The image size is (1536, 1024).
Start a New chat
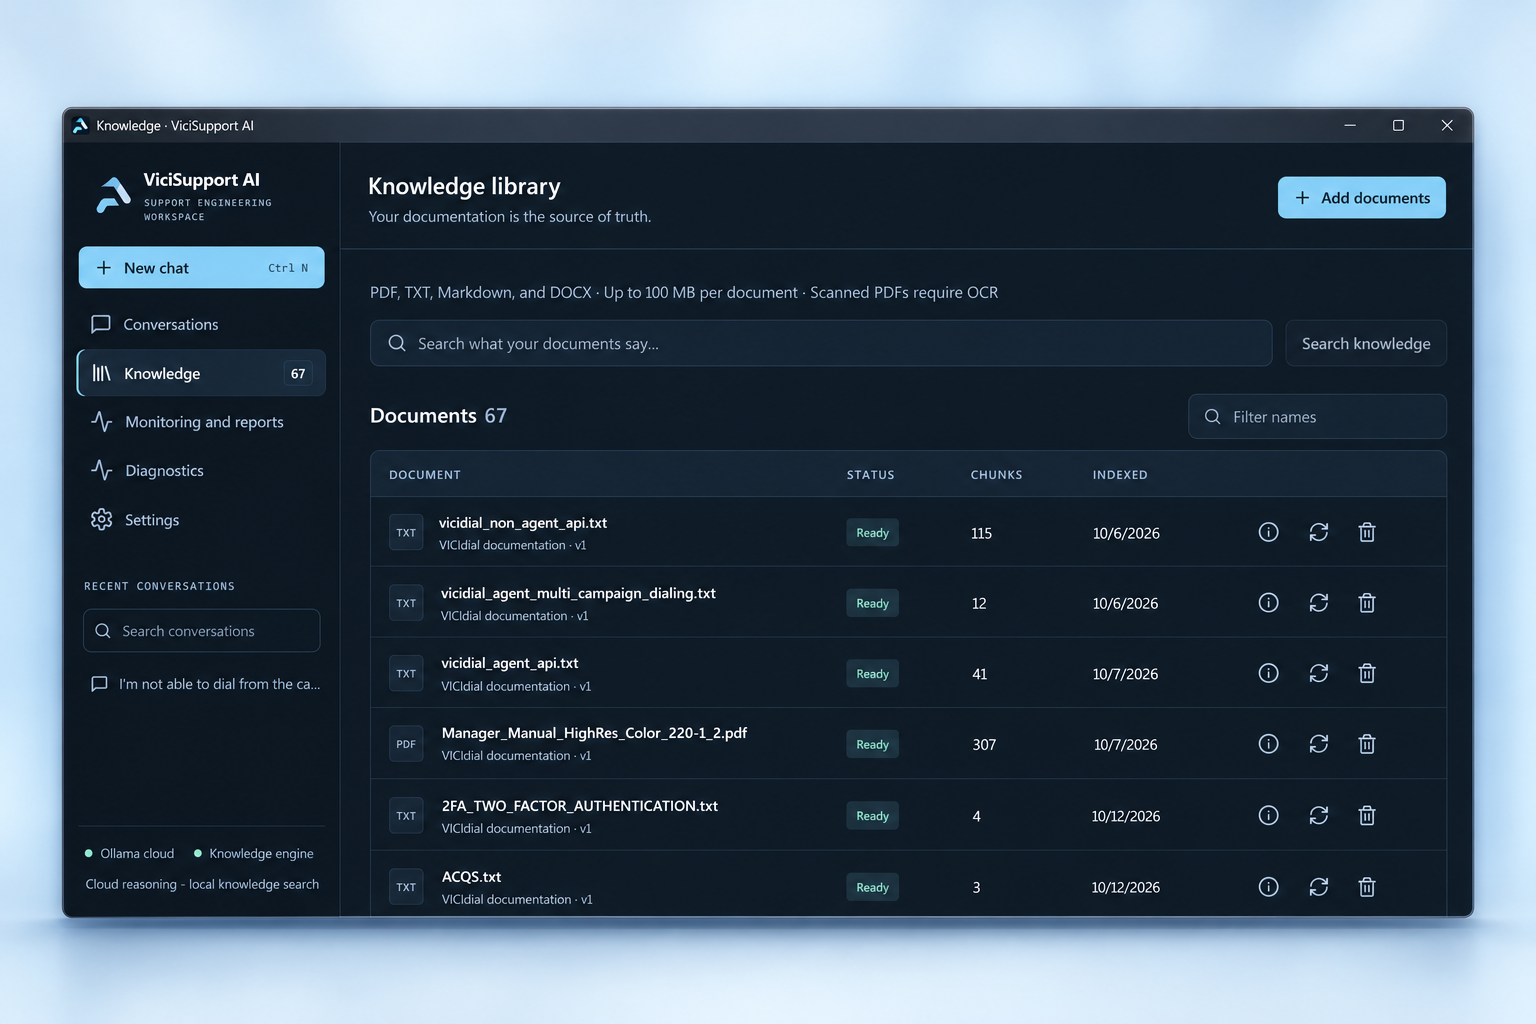(x=201, y=267)
